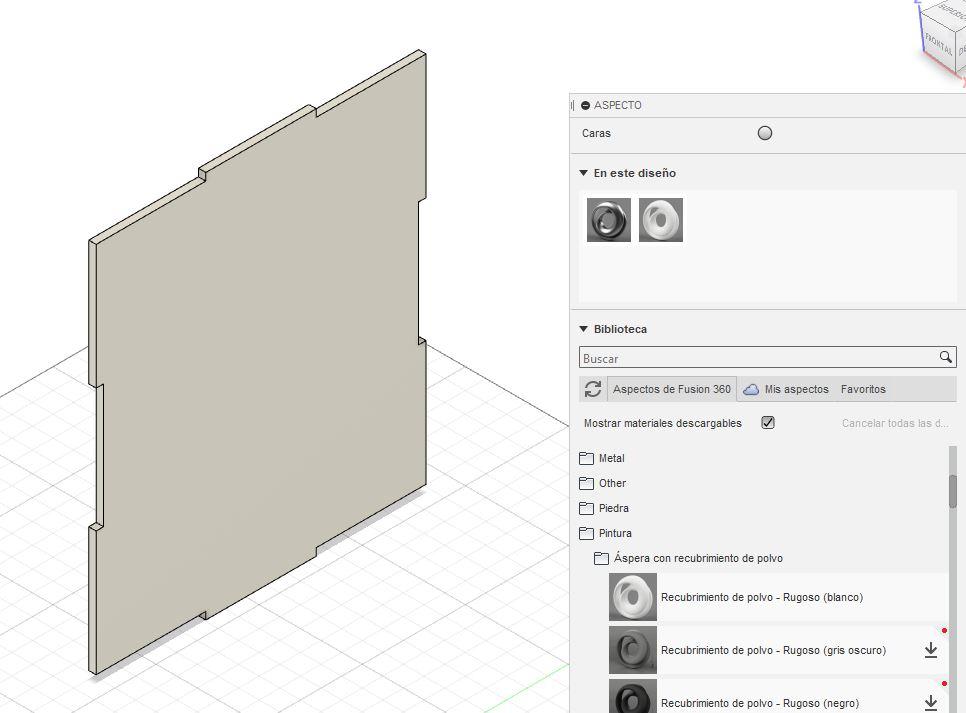The width and height of the screenshot is (966, 713).
Task: Click the ViewCube navigation cube
Action: (x=943, y=37)
